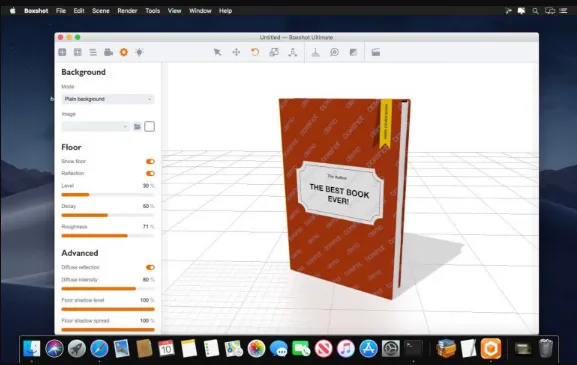This screenshot has height=365, width=577.
Task: Adjust the Roughness slider
Action: (108, 236)
